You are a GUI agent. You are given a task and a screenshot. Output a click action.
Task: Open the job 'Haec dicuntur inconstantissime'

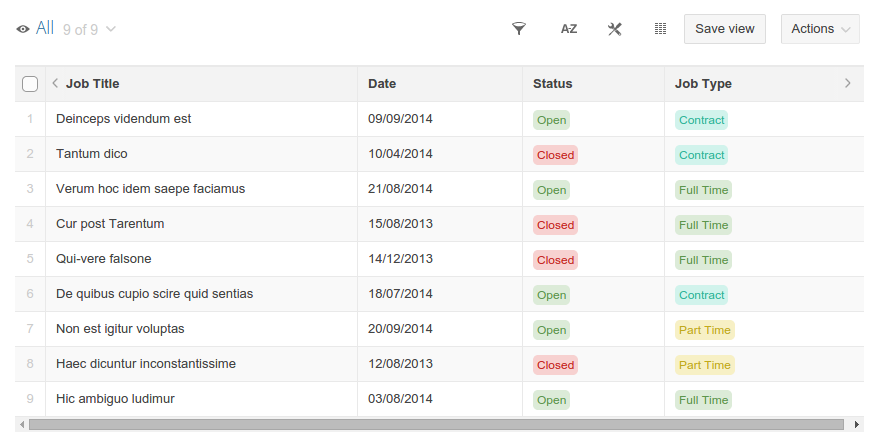point(146,364)
